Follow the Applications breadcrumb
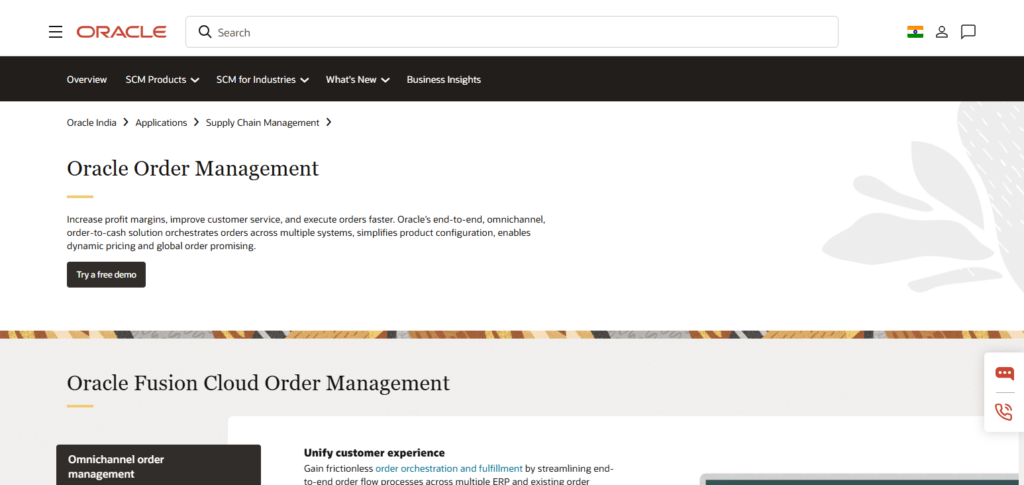1024x485 pixels. tap(161, 123)
